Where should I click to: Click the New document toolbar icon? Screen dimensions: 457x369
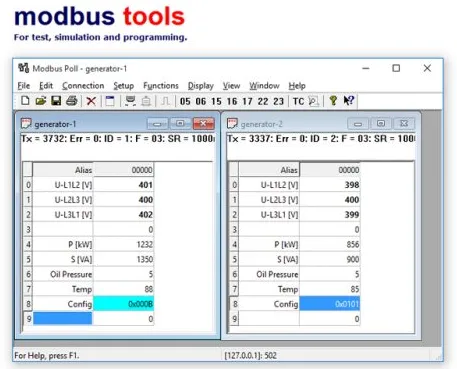[x=25, y=101]
